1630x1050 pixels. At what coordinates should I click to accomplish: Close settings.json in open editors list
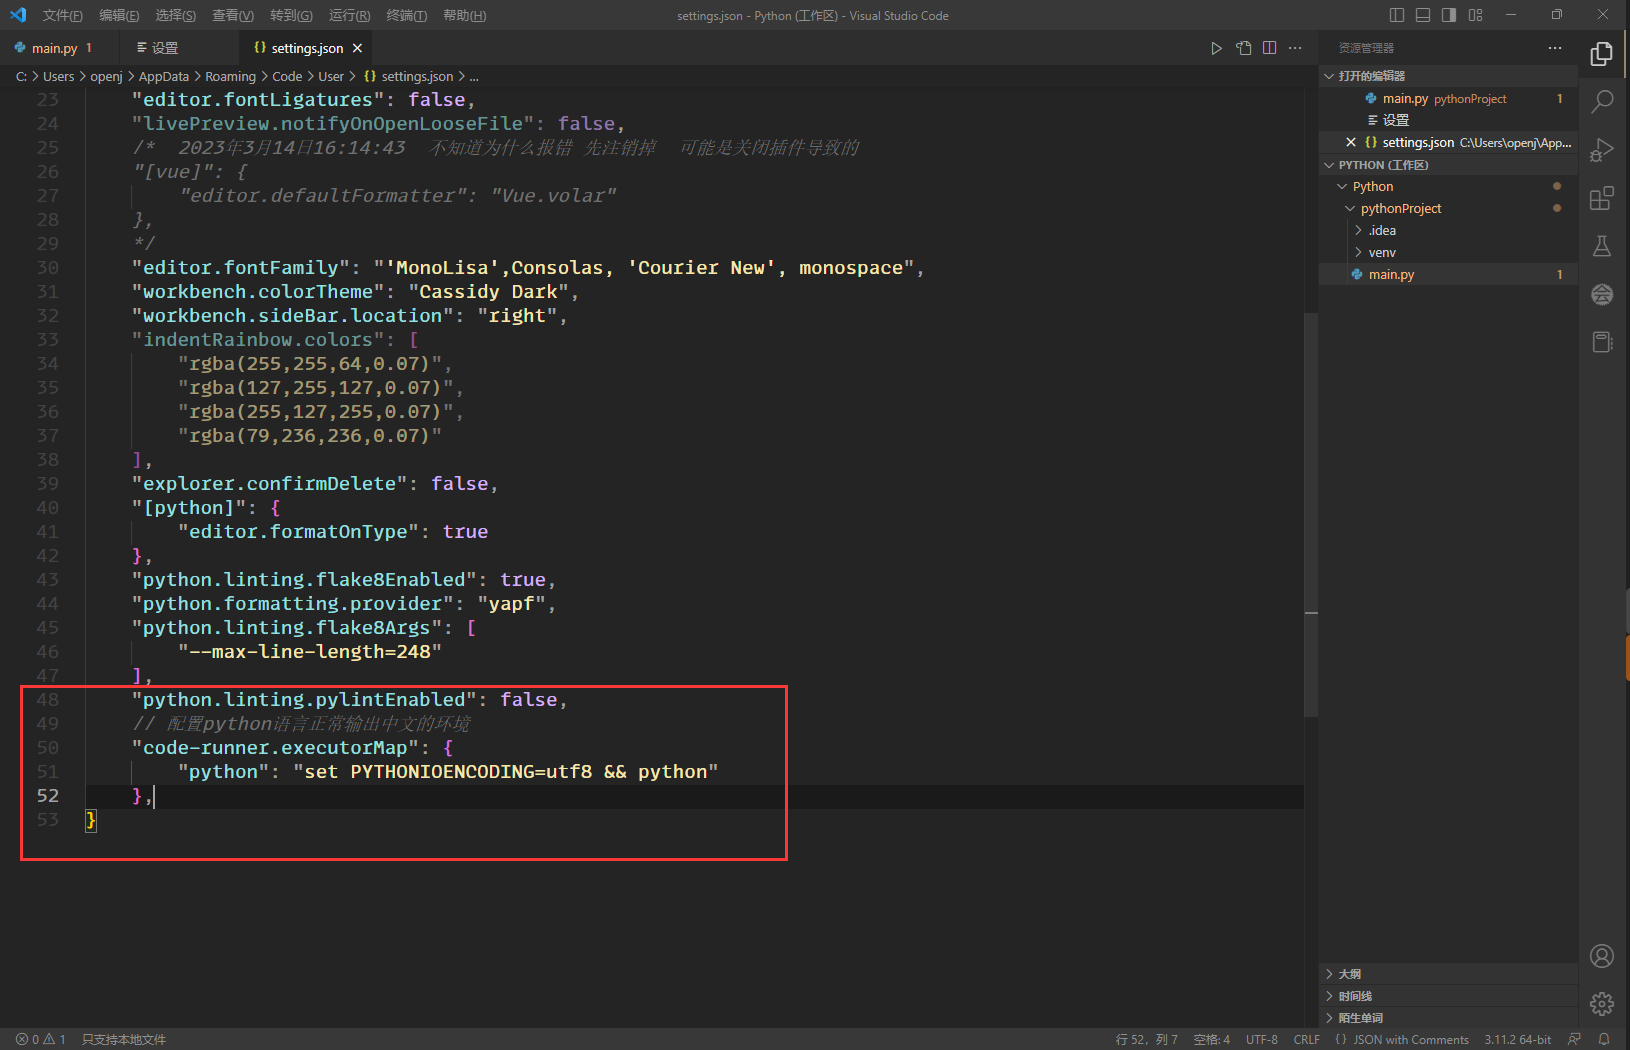[1351, 142]
